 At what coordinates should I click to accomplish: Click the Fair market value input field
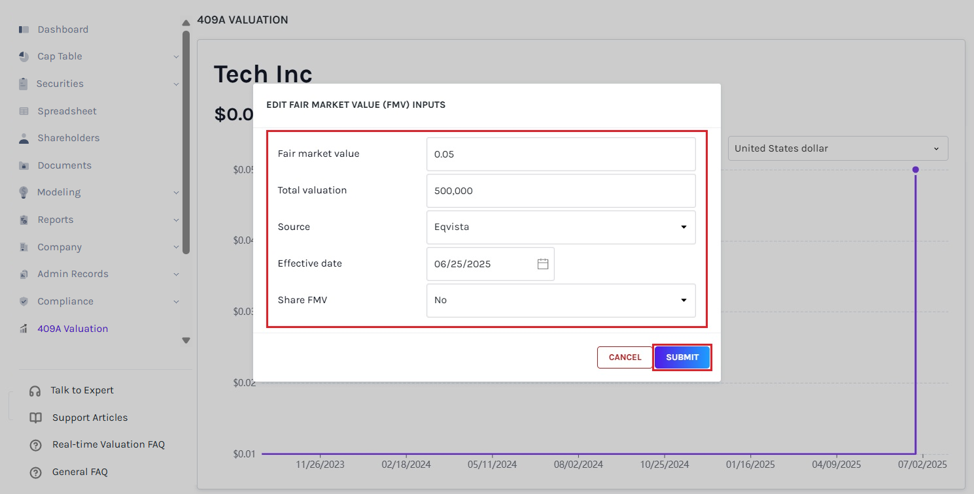561,154
